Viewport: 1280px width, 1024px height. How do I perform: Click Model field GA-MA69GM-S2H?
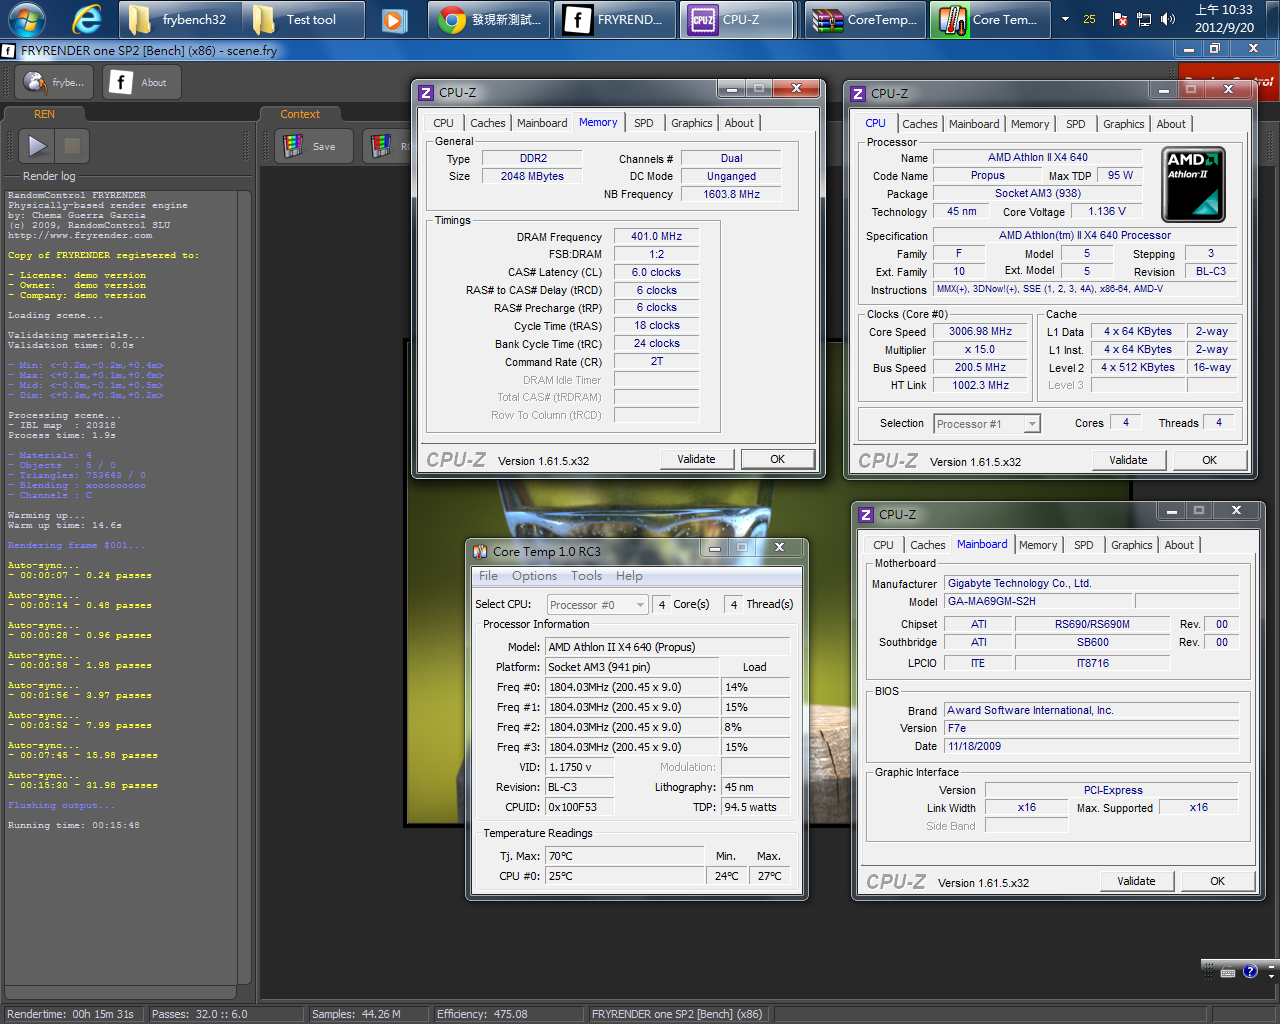point(1037,601)
